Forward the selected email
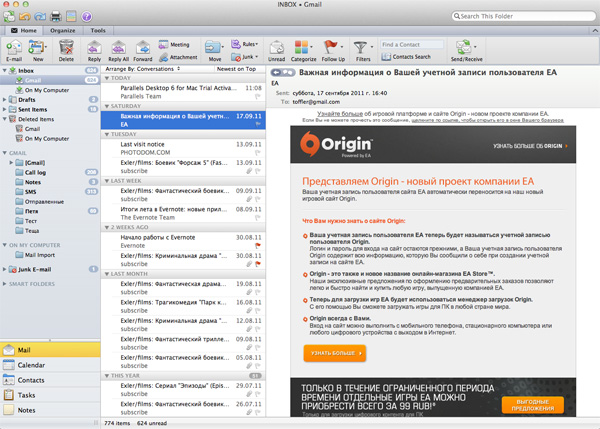 [x=143, y=49]
